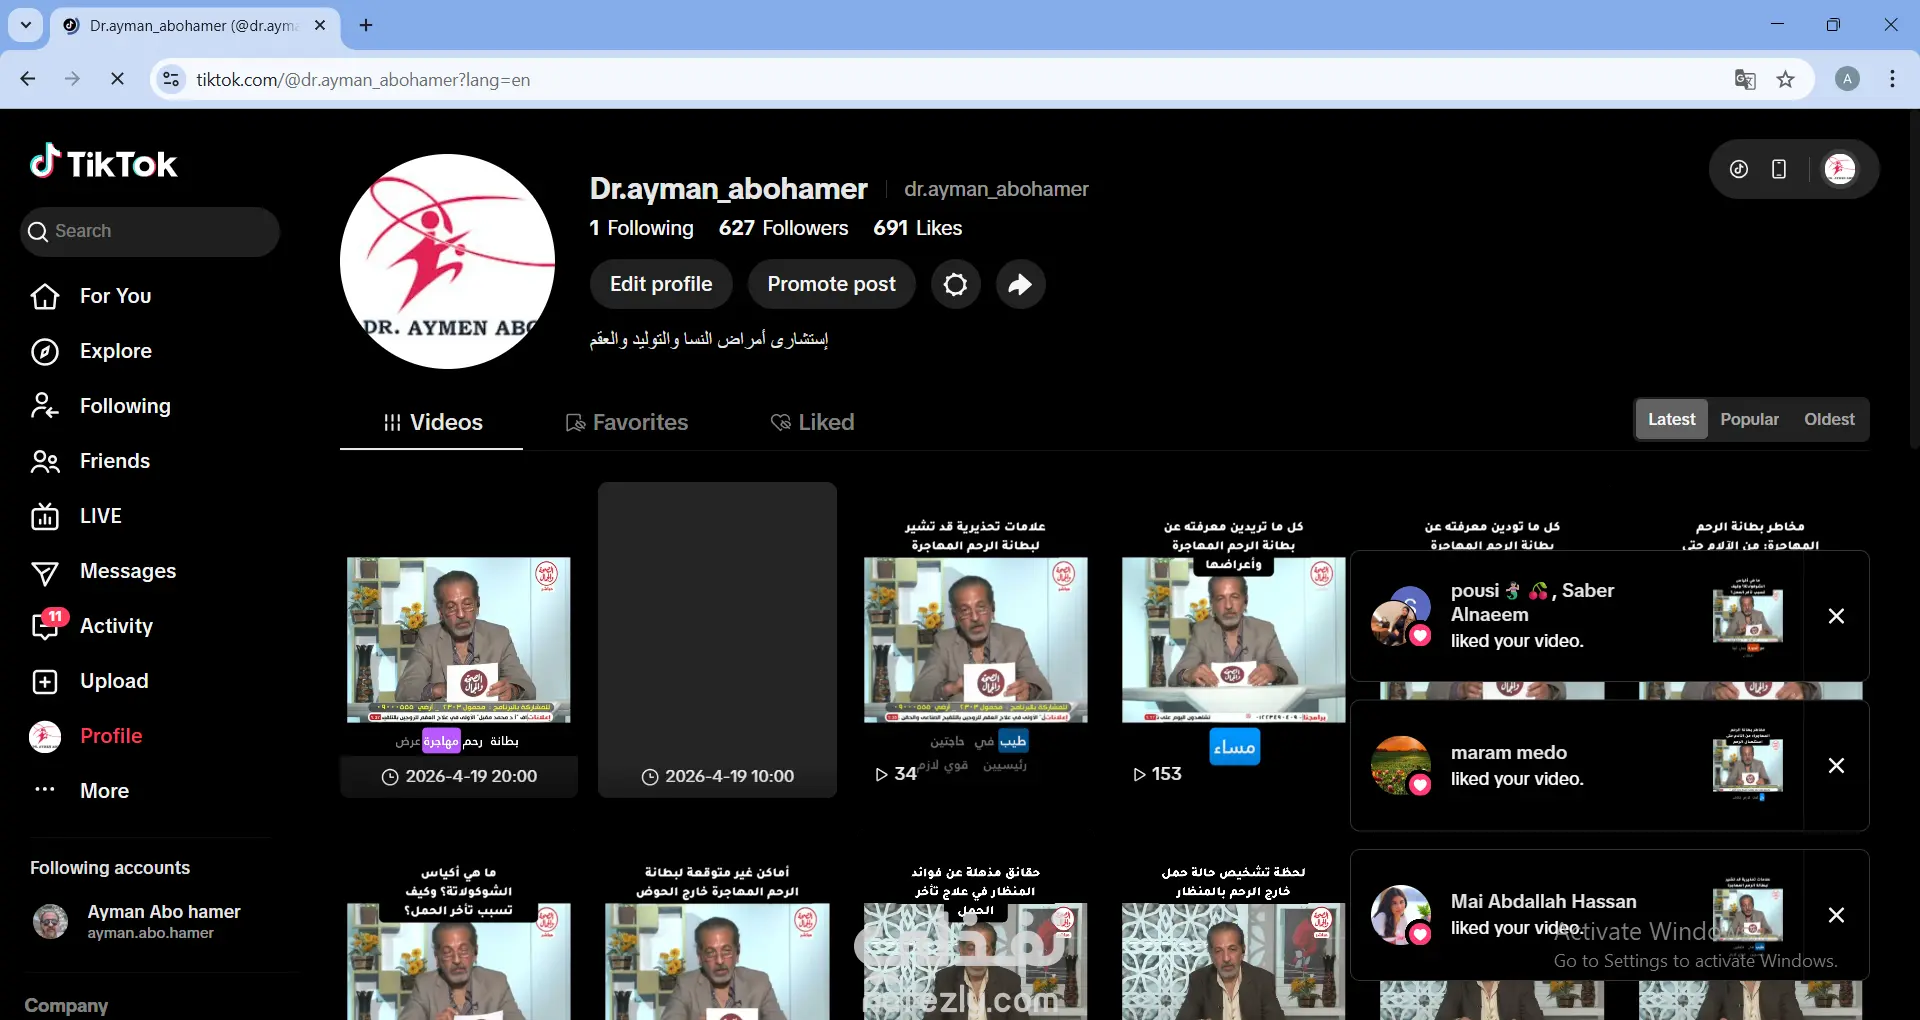Open the account avatar menu top right
This screenshot has height=1020, width=1920.
1840,169
